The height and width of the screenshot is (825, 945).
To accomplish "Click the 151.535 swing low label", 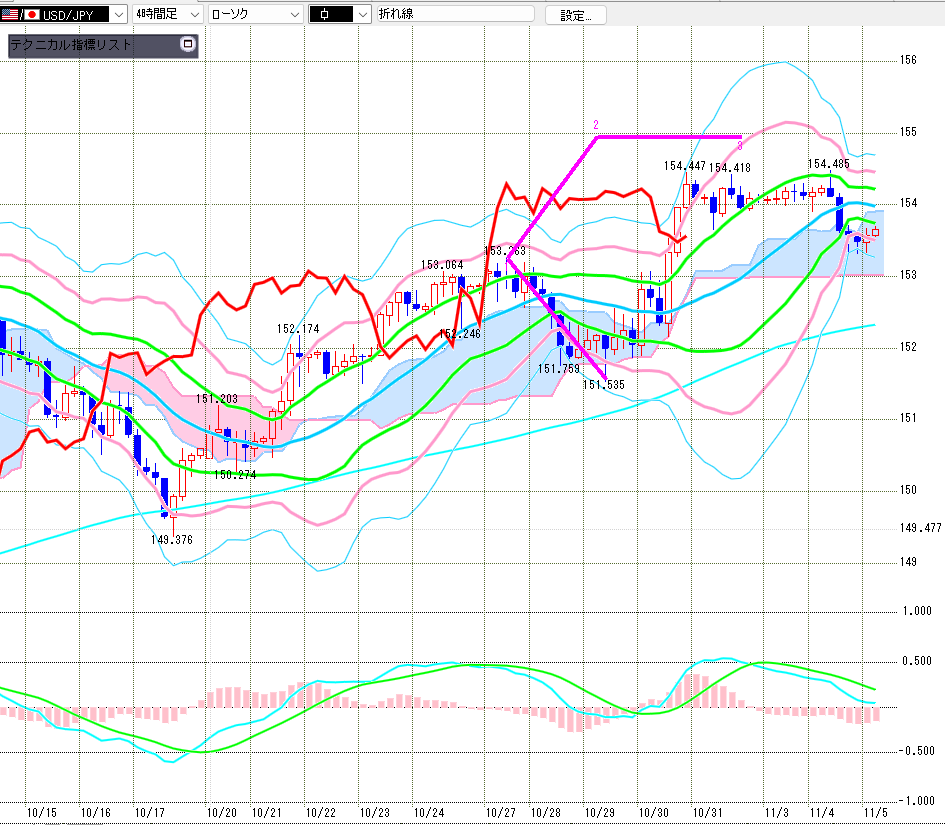I will [x=603, y=384].
